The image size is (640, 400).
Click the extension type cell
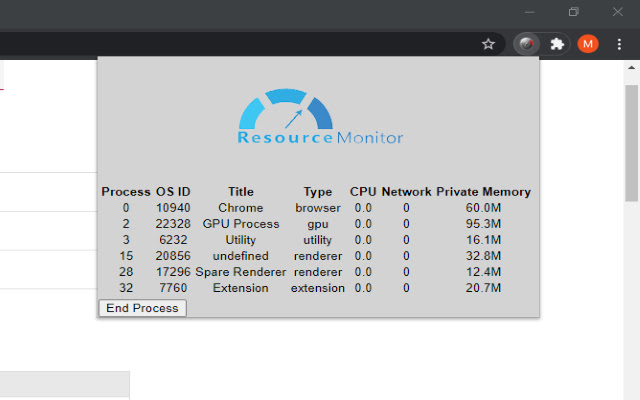tap(318, 288)
